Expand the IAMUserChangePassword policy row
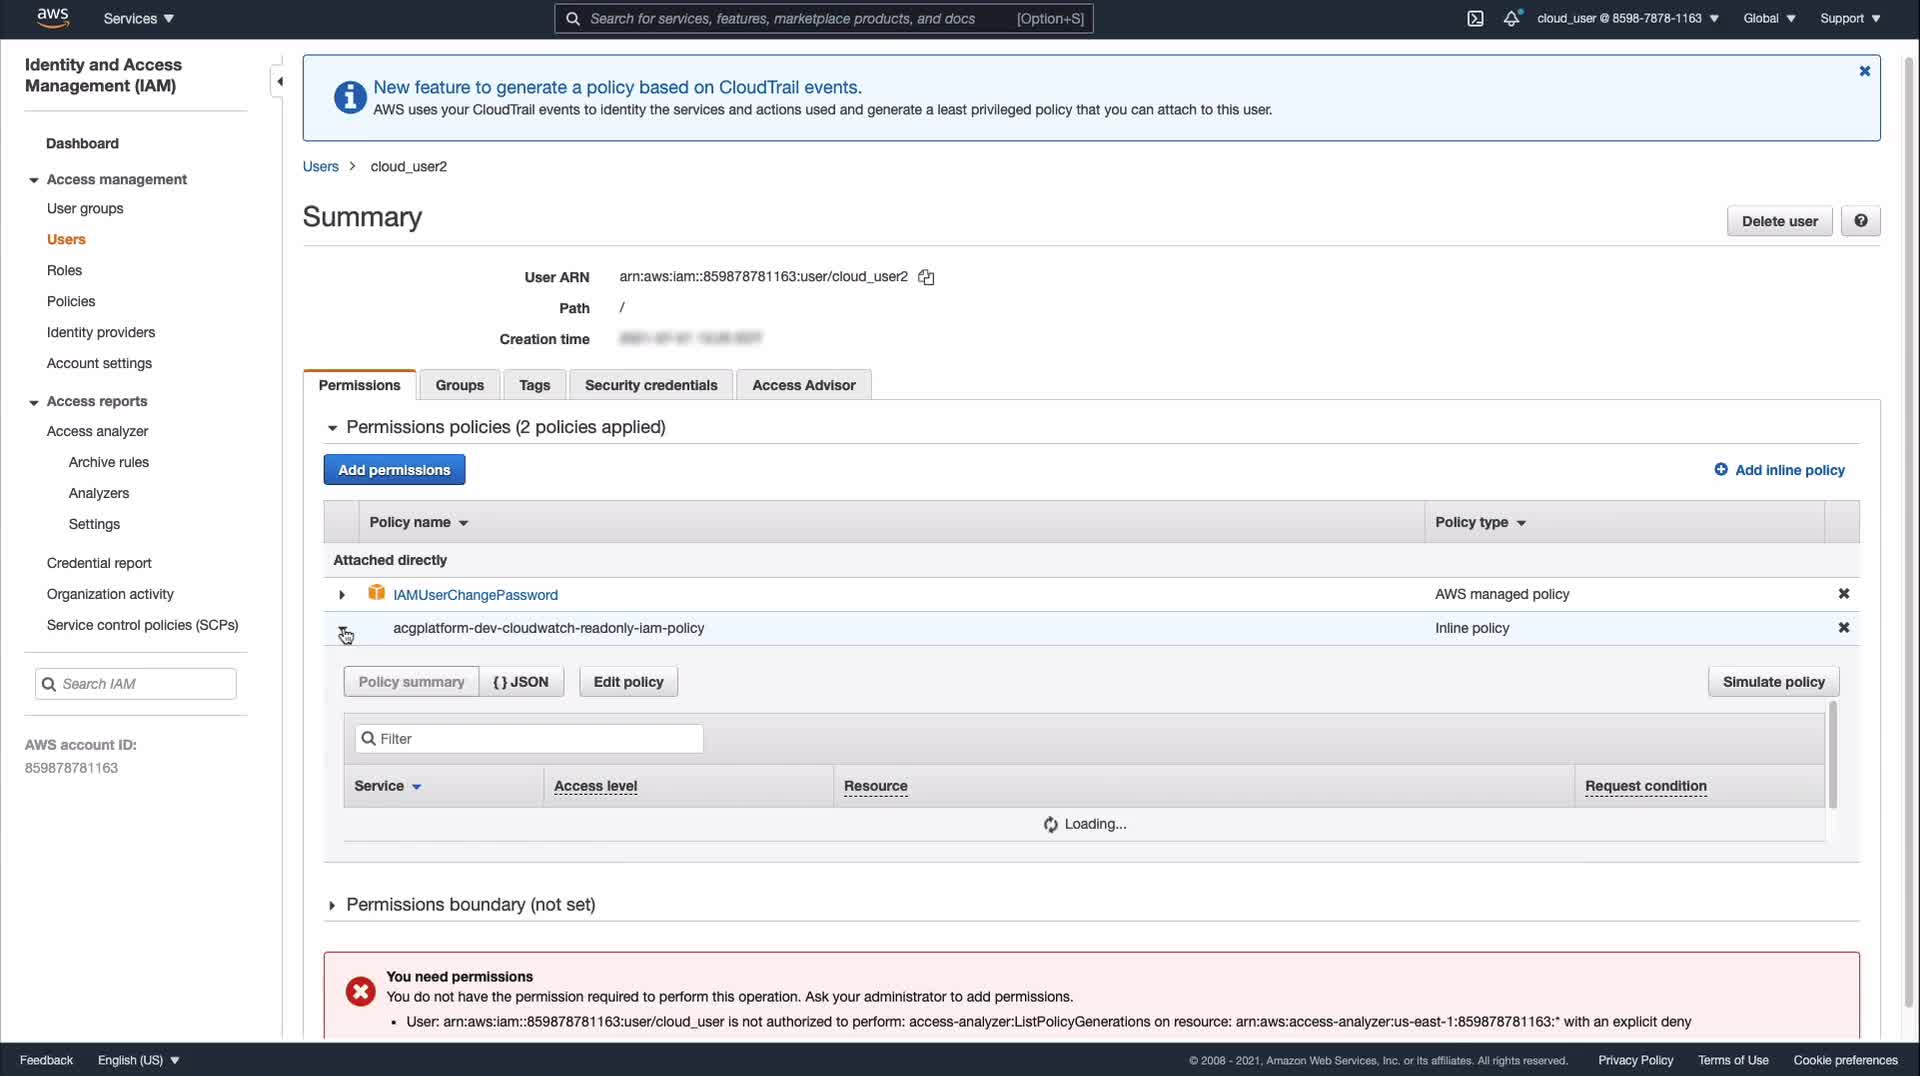This screenshot has height=1076, width=1920. point(342,595)
